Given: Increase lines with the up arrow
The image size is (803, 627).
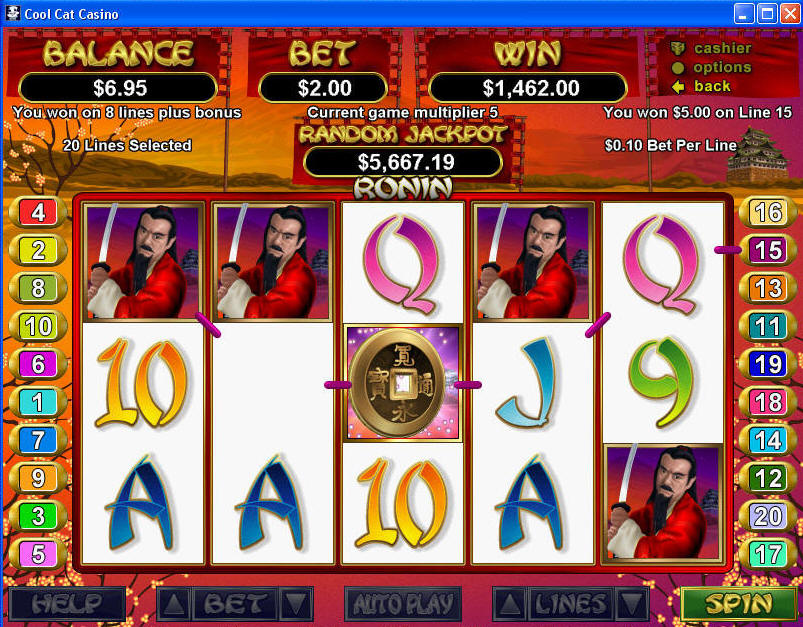Looking at the screenshot, I should point(510,604).
